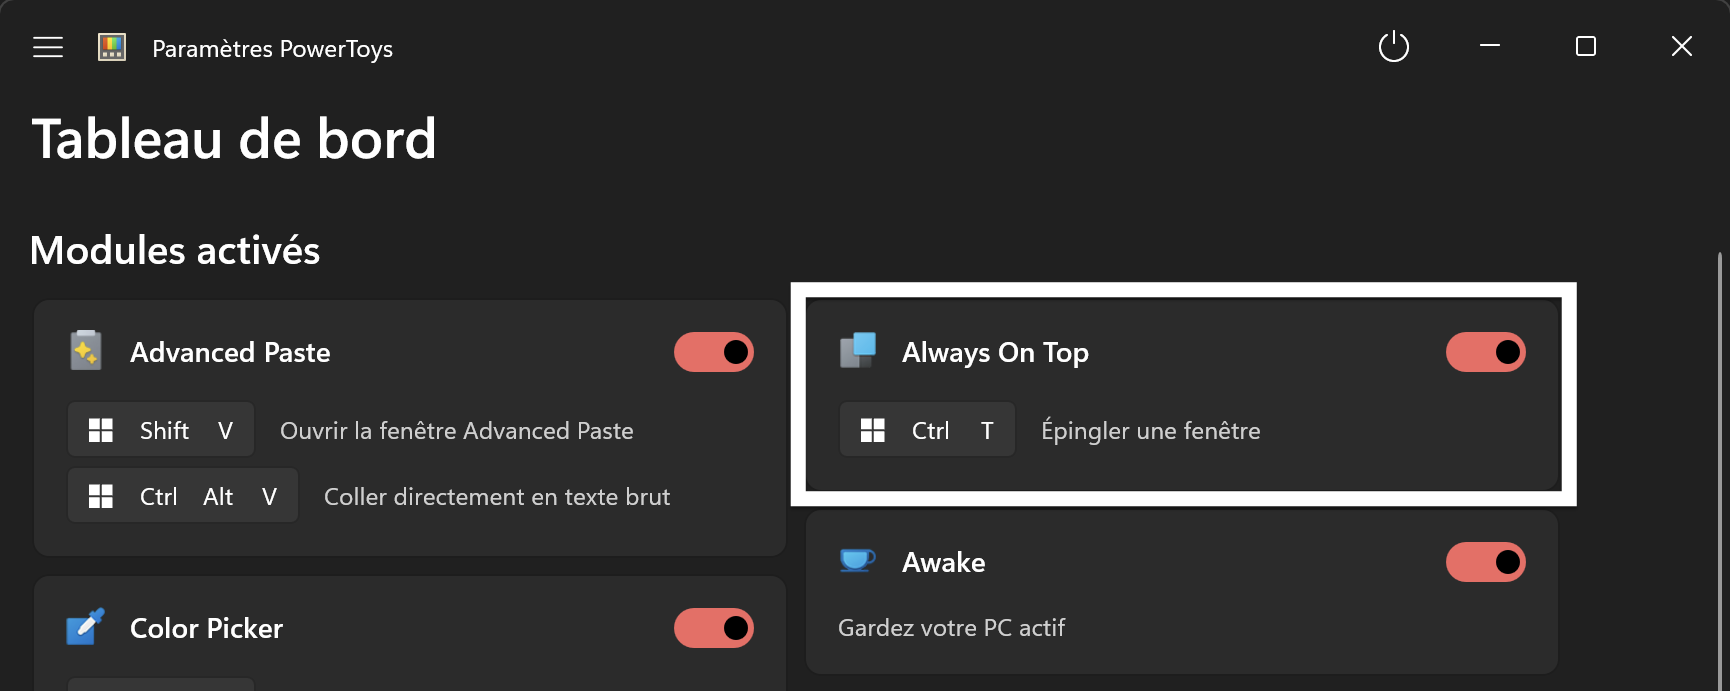Open the Awake module page
This screenshot has width=1730, height=691.
(944, 562)
